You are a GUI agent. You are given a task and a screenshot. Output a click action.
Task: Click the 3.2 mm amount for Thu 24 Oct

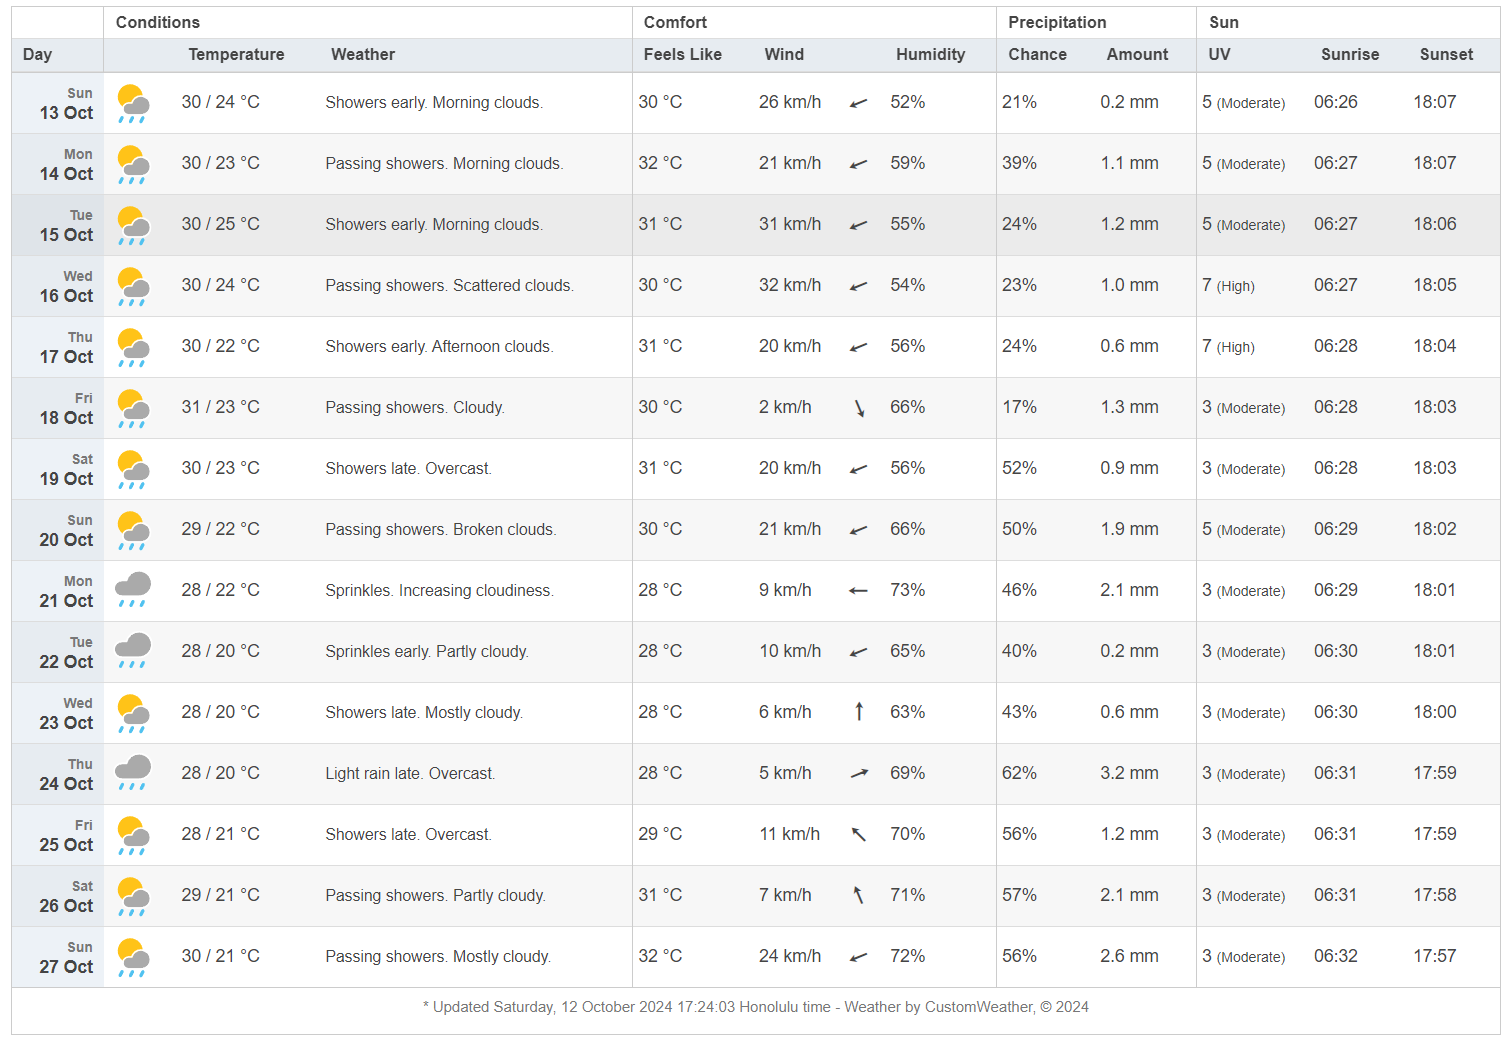[1129, 773]
